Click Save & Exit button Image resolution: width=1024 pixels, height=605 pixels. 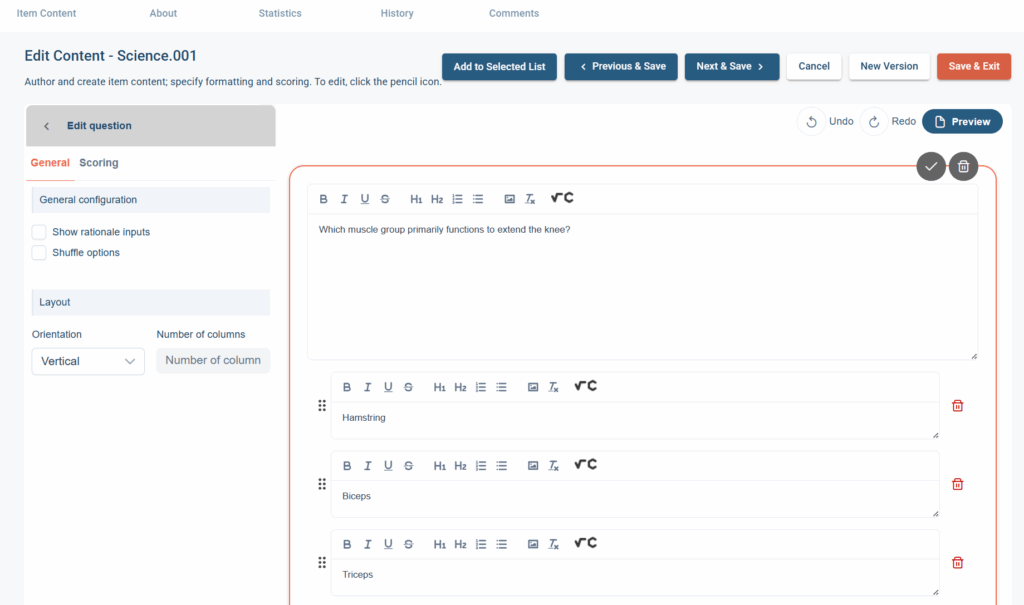pyautogui.click(x=974, y=67)
